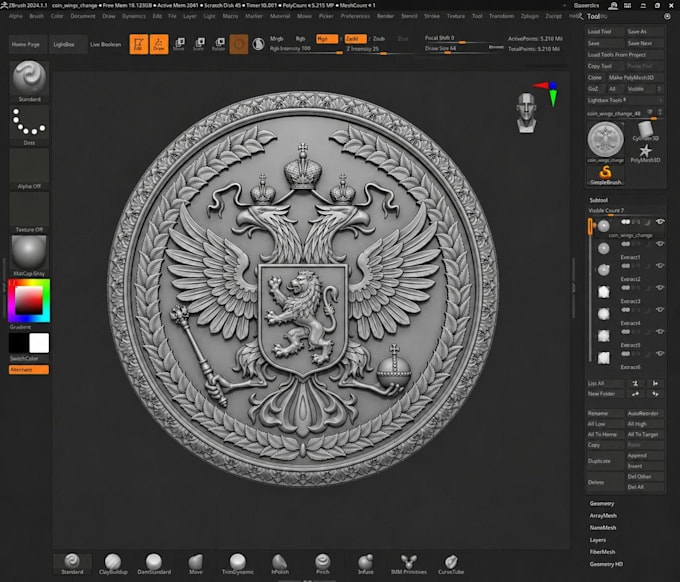This screenshot has width=680, height=582.
Task: Click the Load Tool button
Action: click(x=605, y=32)
